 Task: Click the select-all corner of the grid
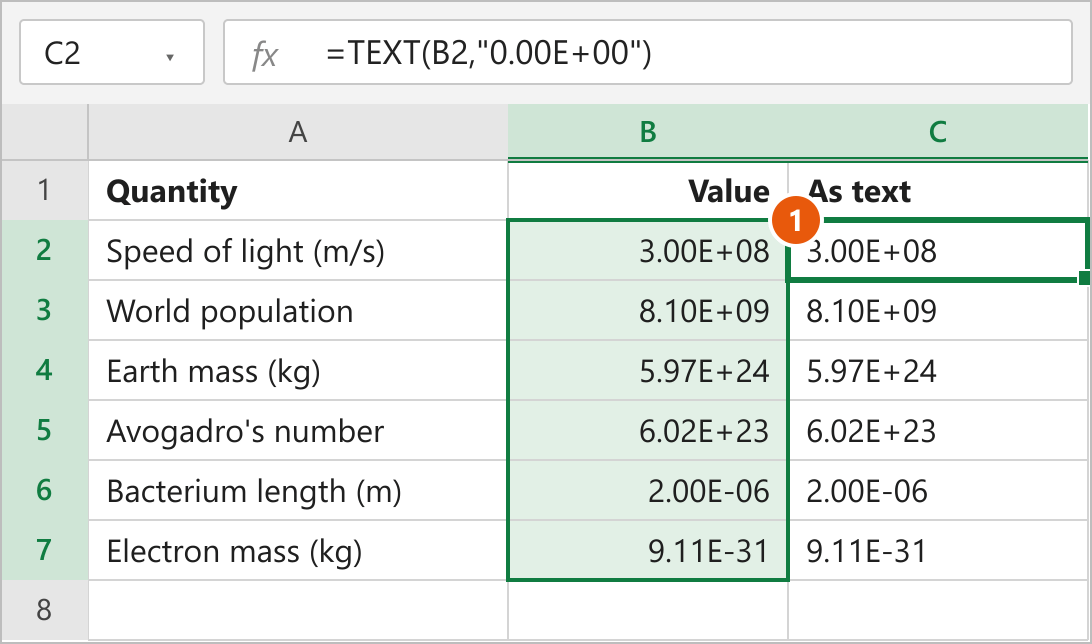click(x=45, y=132)
